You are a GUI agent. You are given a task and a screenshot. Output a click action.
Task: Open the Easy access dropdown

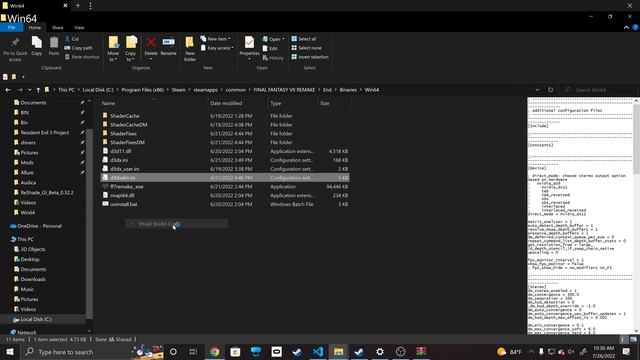pos(217,48)
